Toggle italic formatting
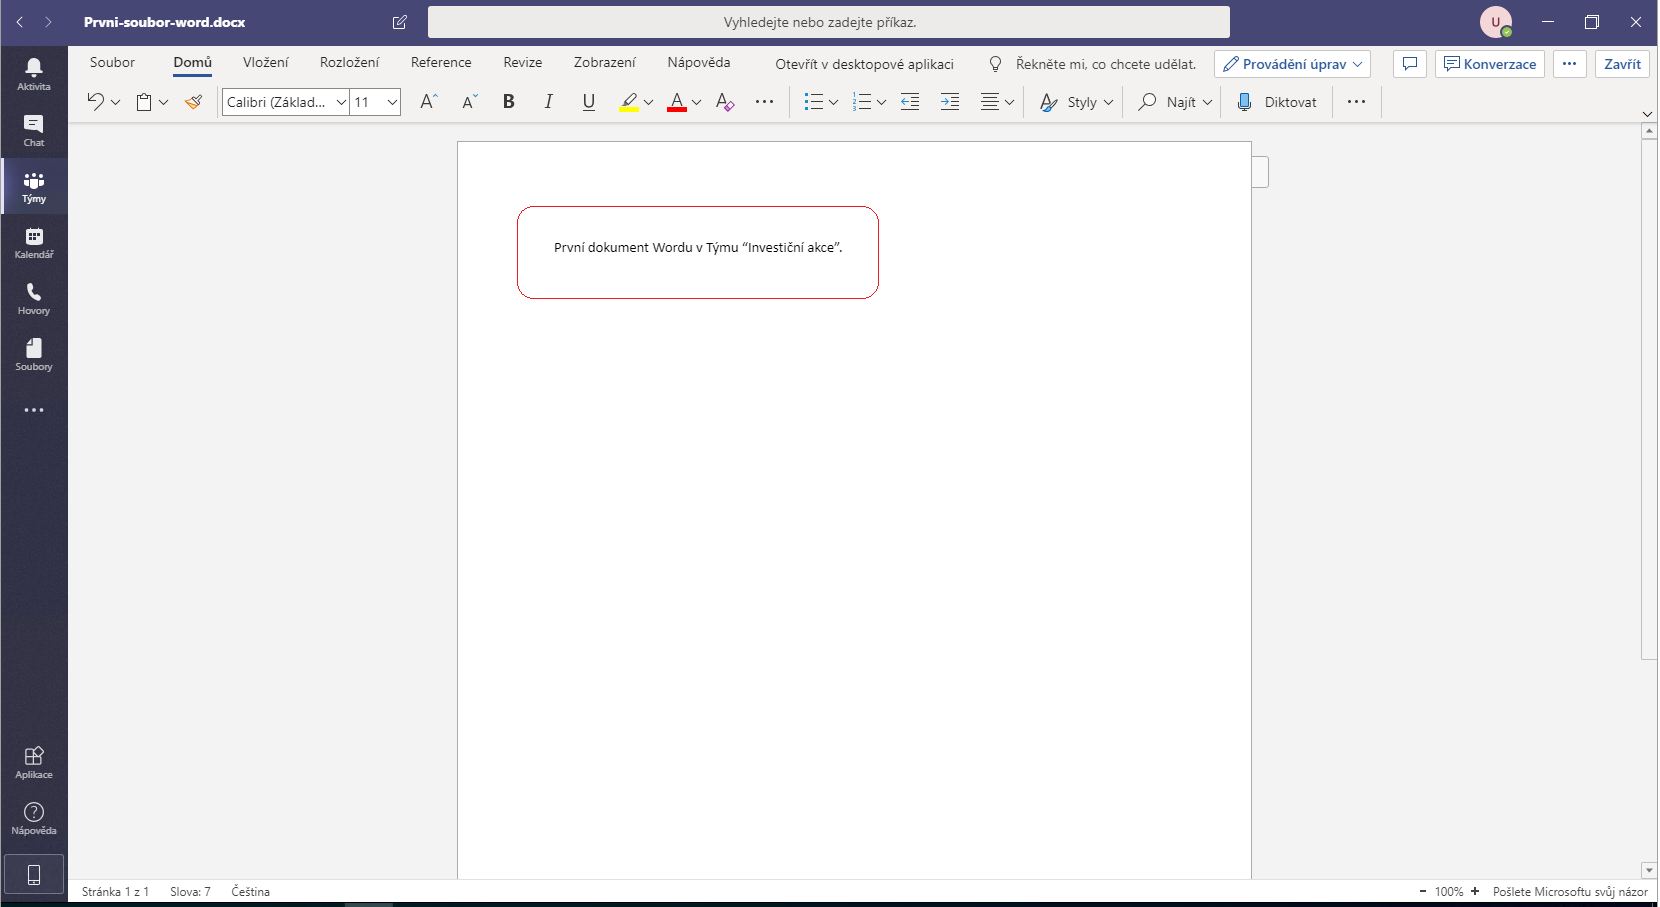 pyautogui.click(x=549, y=101)
